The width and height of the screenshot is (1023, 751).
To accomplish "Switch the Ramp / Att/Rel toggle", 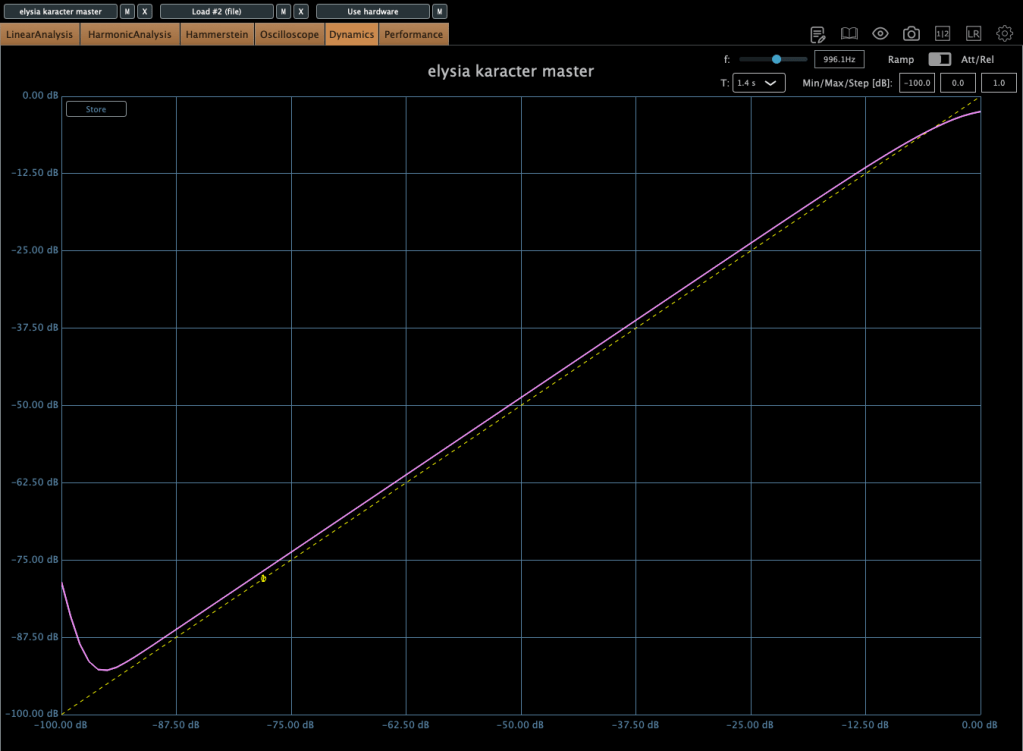I will pos(939,60).
